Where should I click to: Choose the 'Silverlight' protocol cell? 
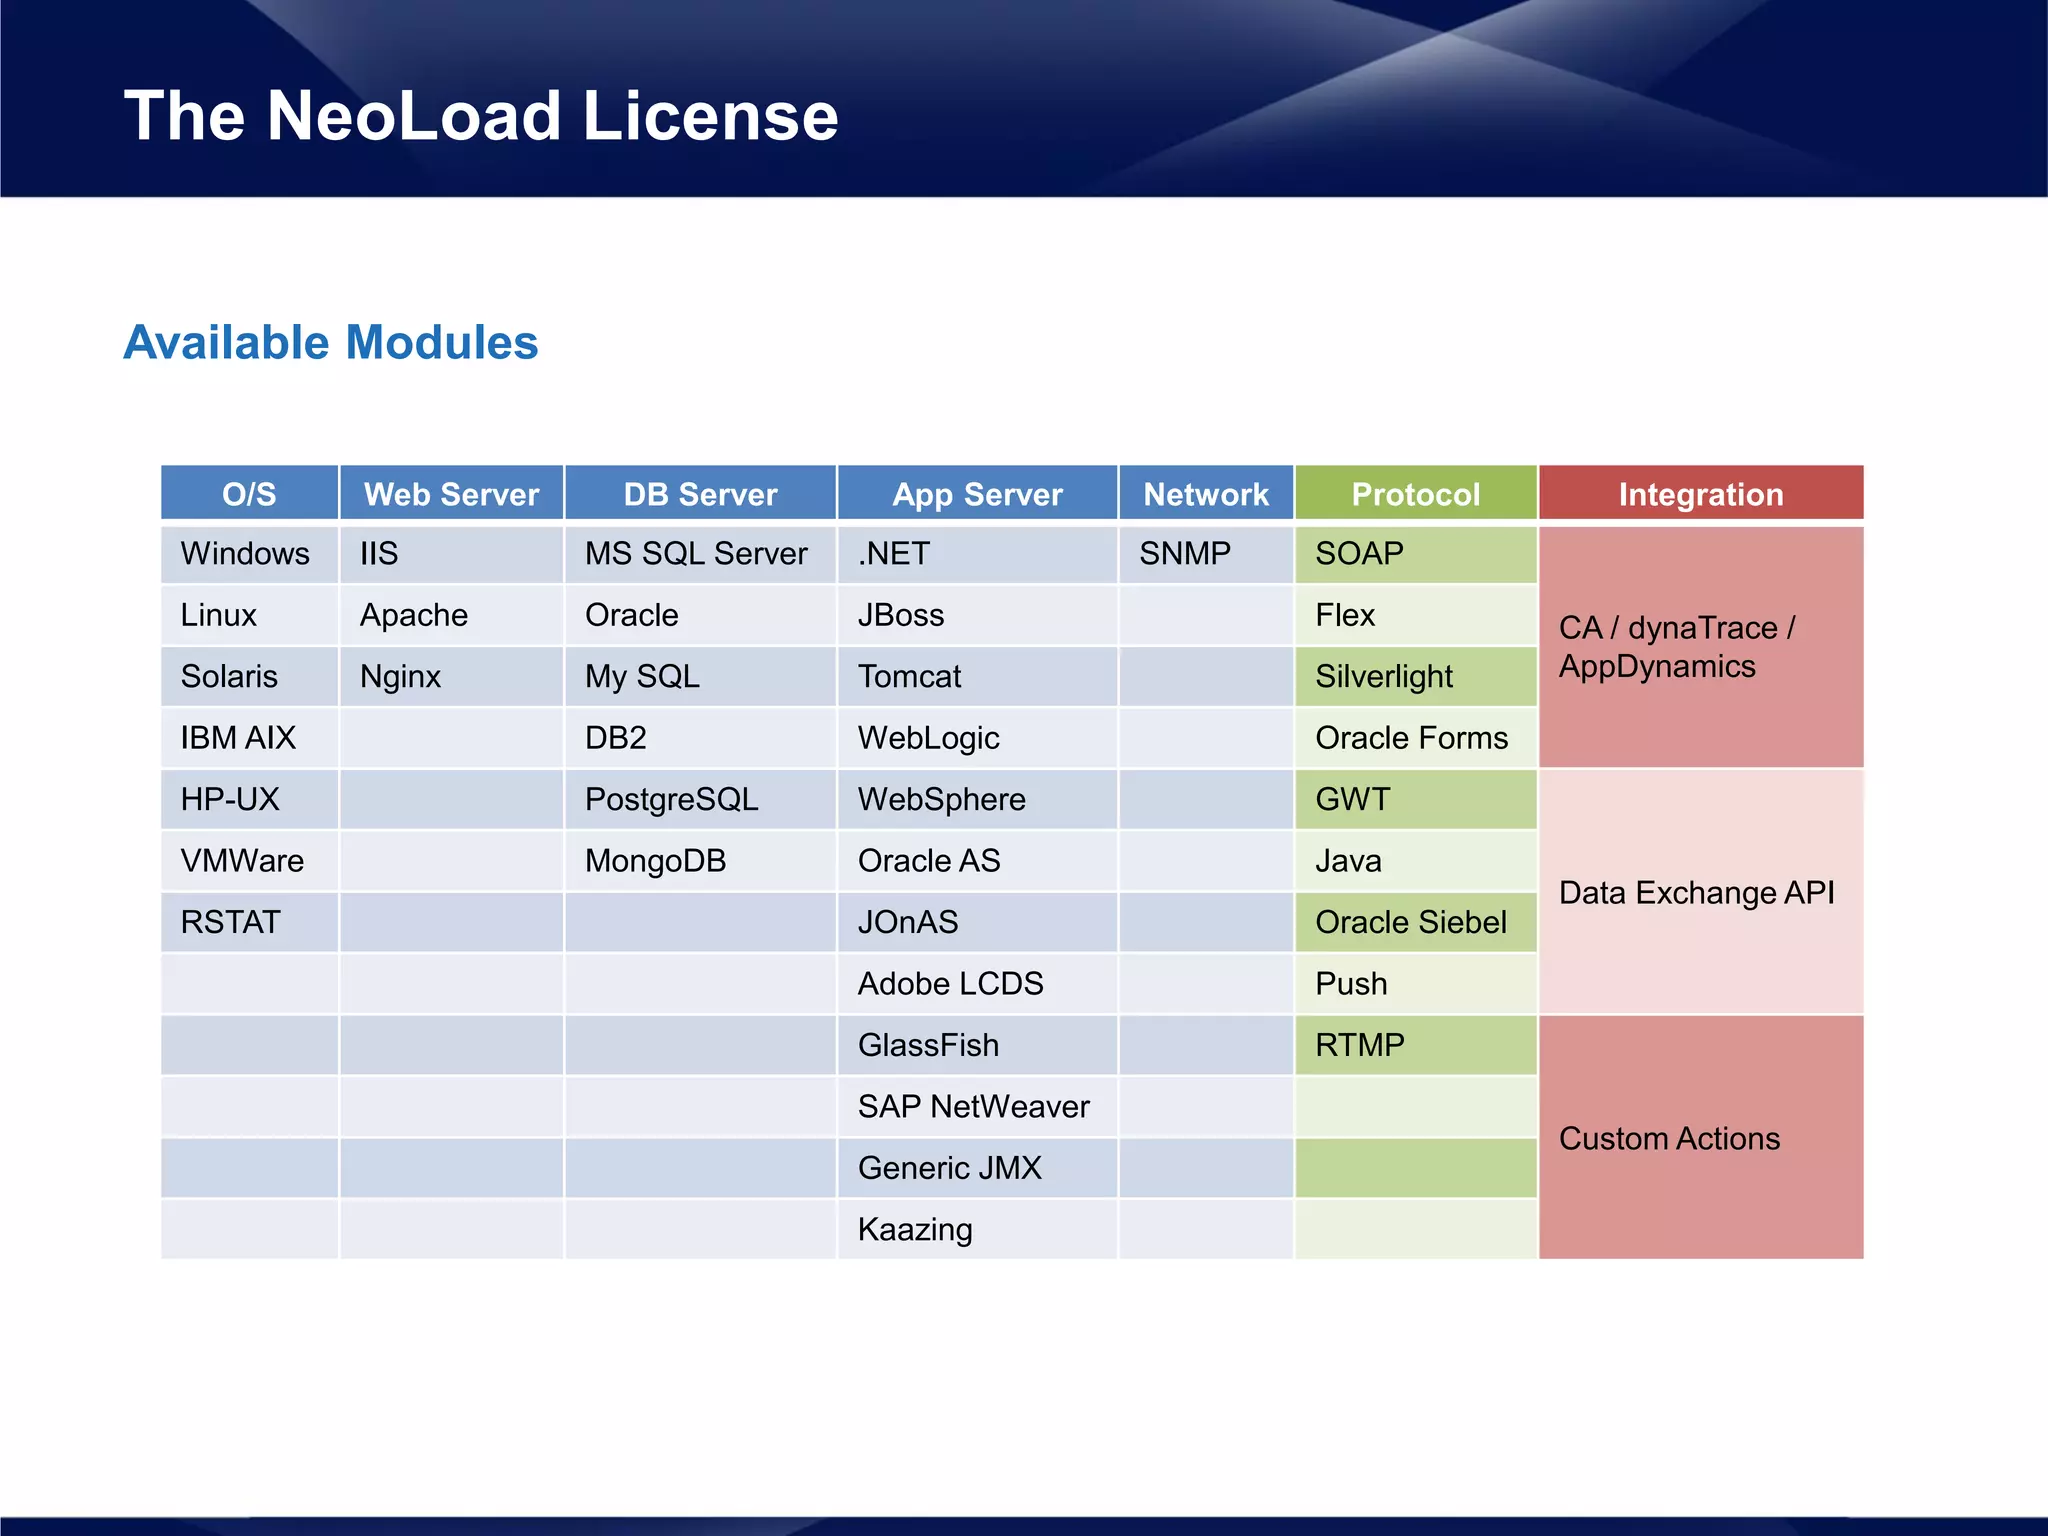pyautogui.click(x=1416, y=677)
